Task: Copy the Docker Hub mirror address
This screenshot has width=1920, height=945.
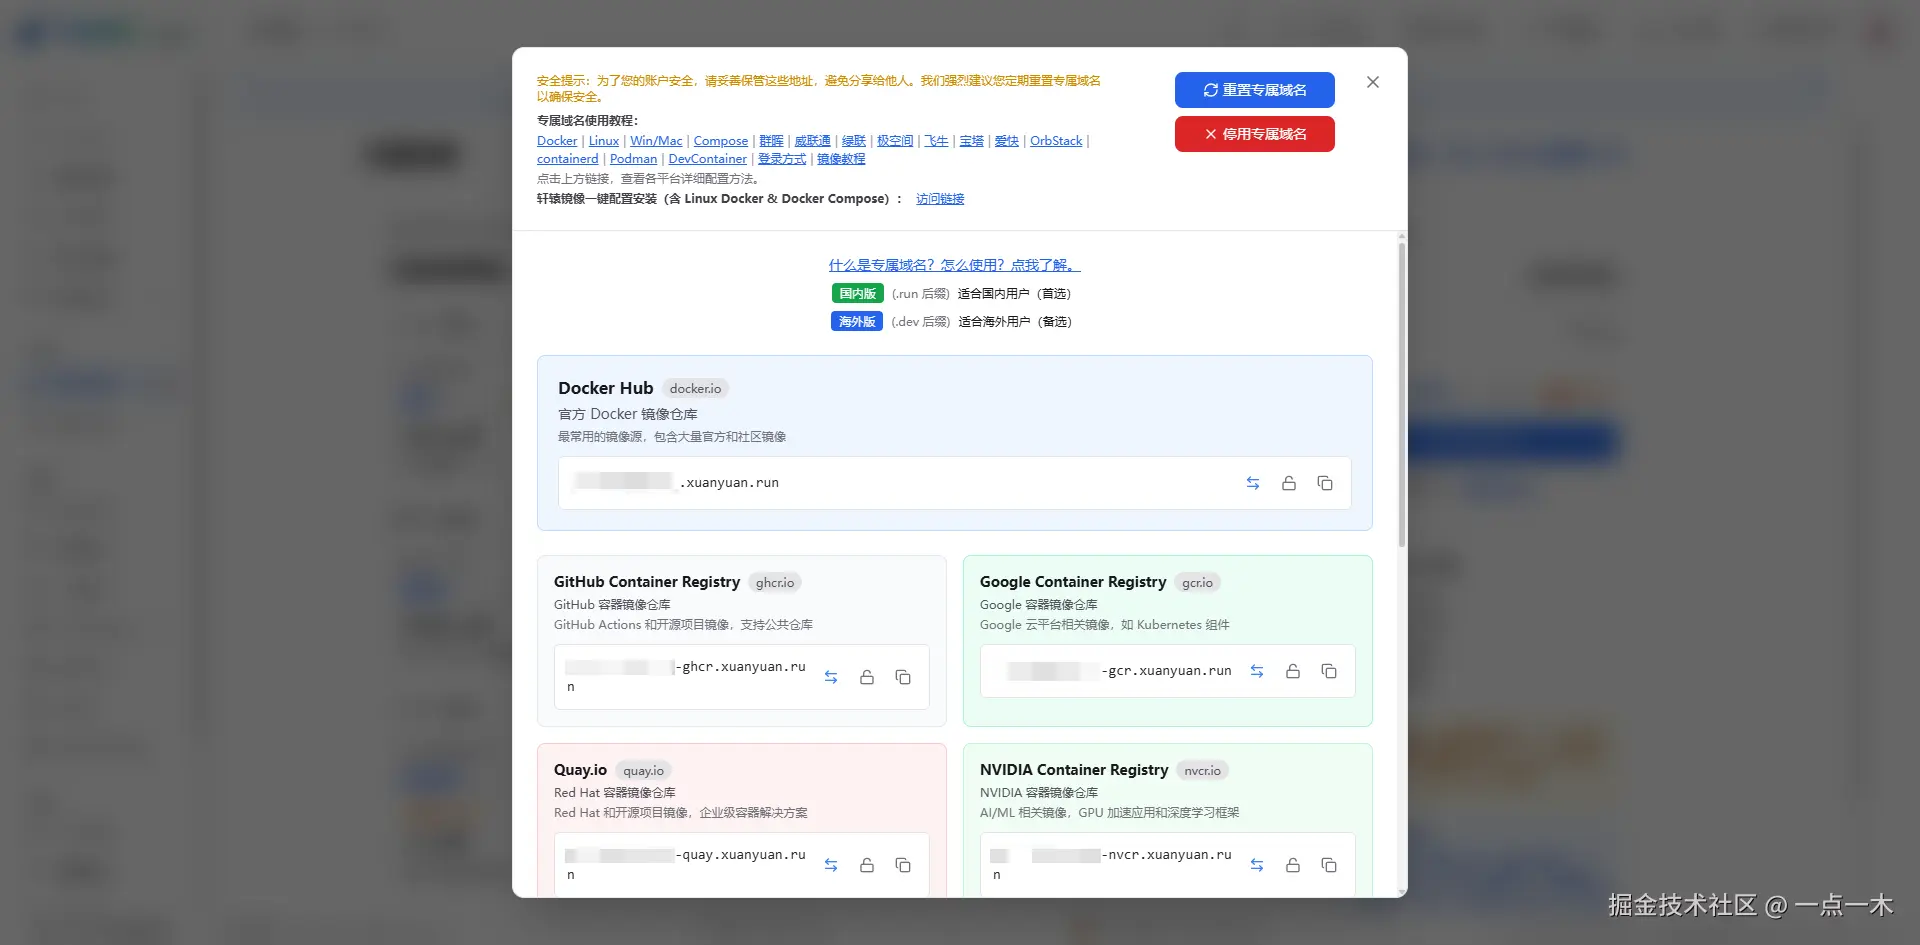Action: click(1324, 483)
